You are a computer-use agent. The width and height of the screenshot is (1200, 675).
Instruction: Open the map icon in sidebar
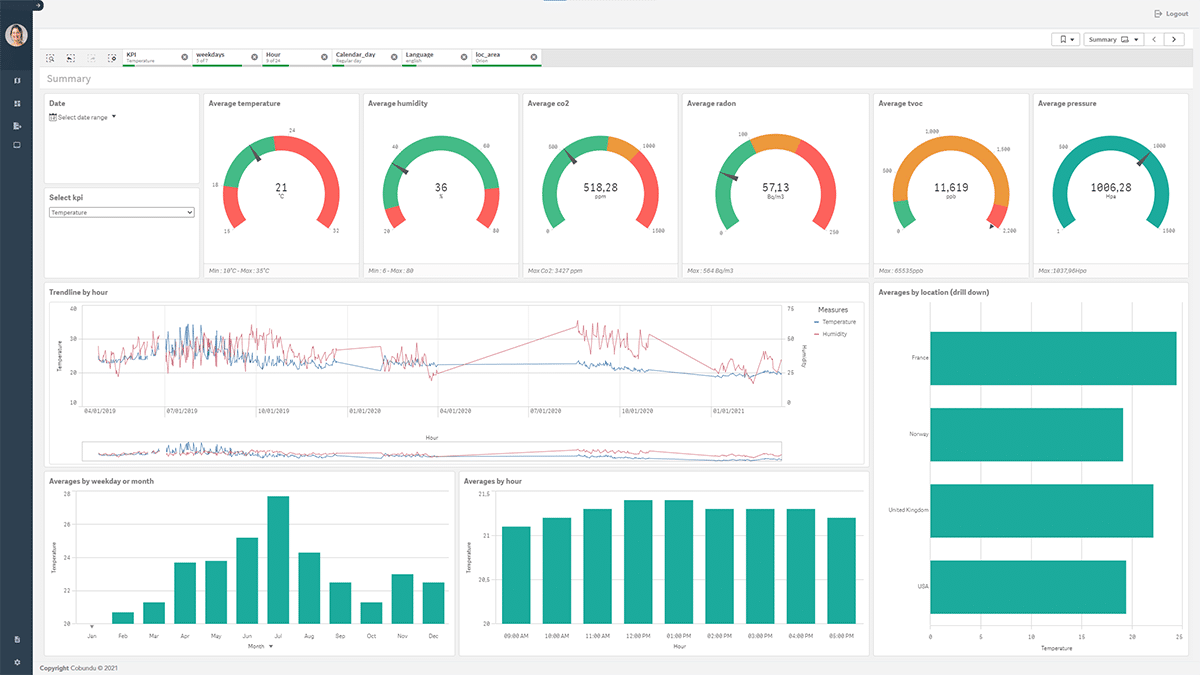[17, 80]
